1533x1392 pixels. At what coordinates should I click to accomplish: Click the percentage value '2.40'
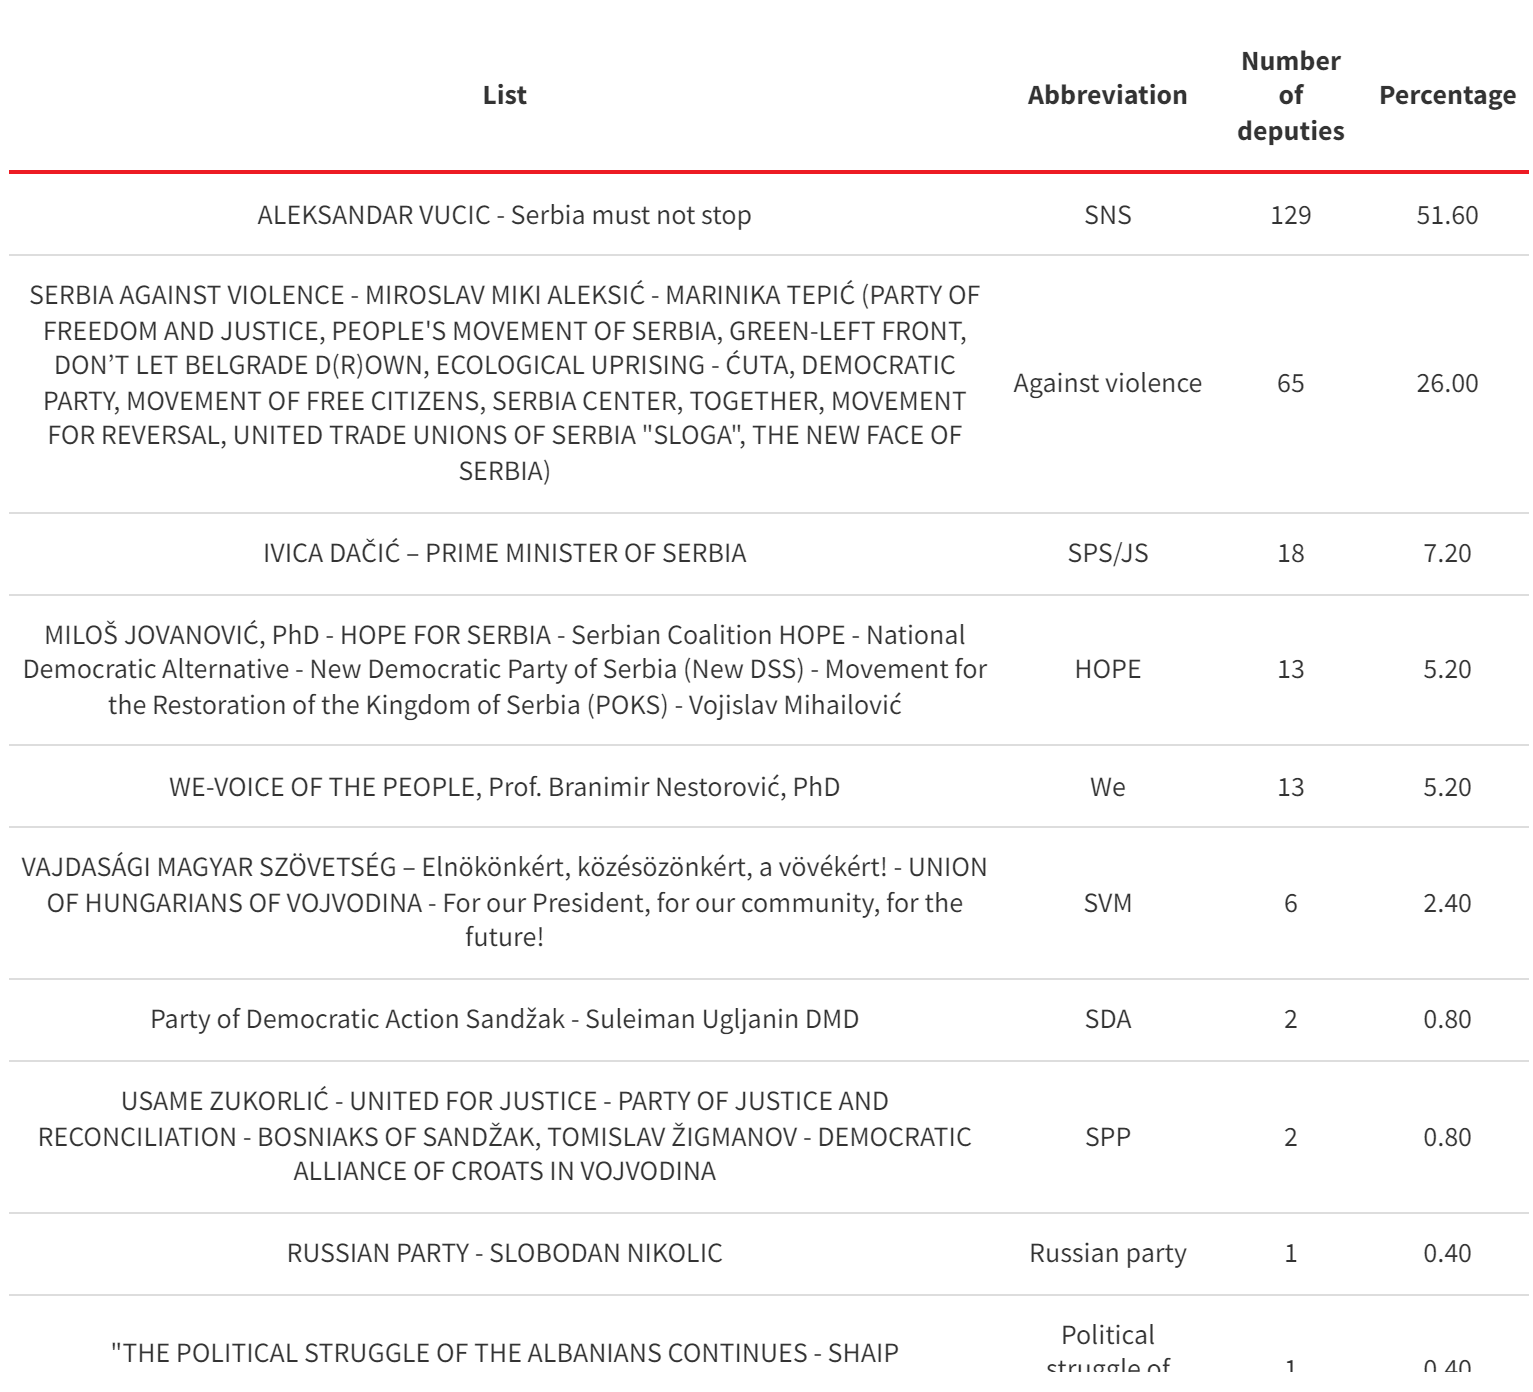(x=1447, y=903)
